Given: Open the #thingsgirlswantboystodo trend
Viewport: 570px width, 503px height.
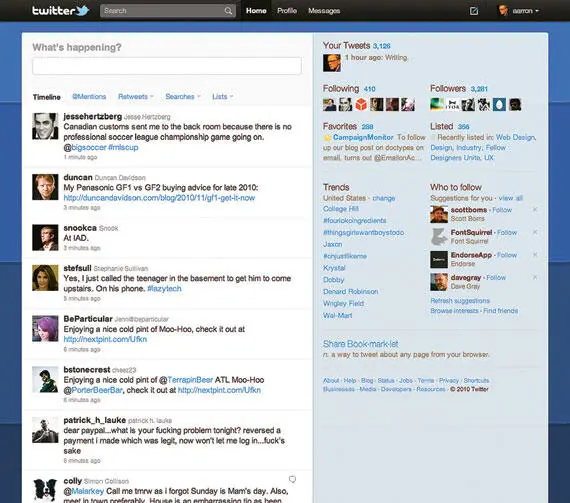Looking at the screenshot, I should coord(363,233).
